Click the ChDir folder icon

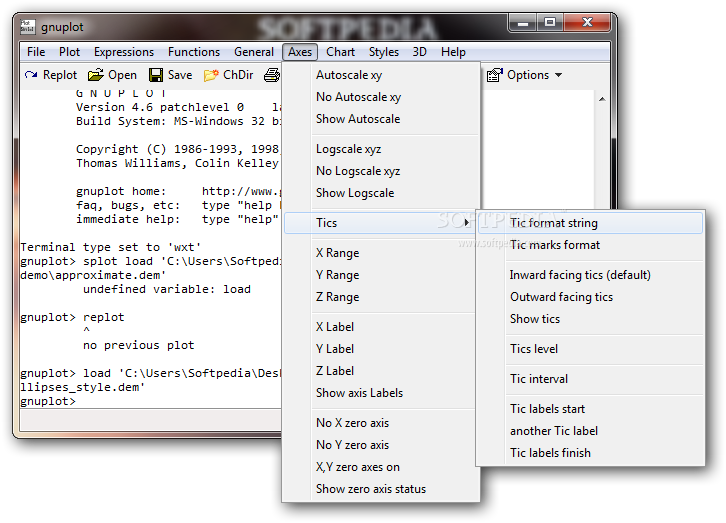pos(211,75)
